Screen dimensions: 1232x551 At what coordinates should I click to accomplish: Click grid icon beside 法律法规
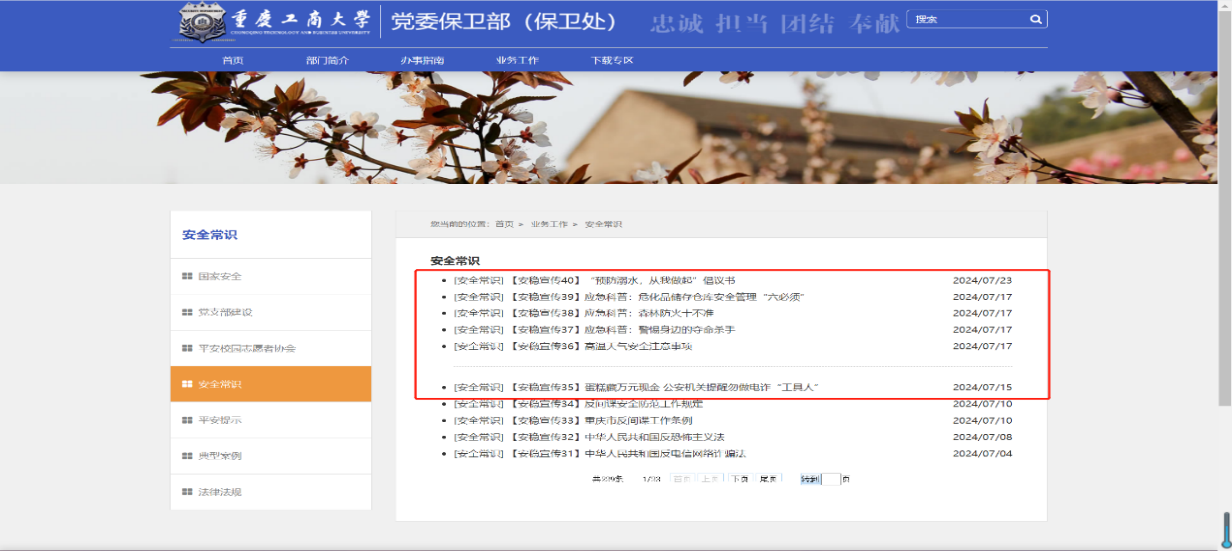tap(187, 492)
